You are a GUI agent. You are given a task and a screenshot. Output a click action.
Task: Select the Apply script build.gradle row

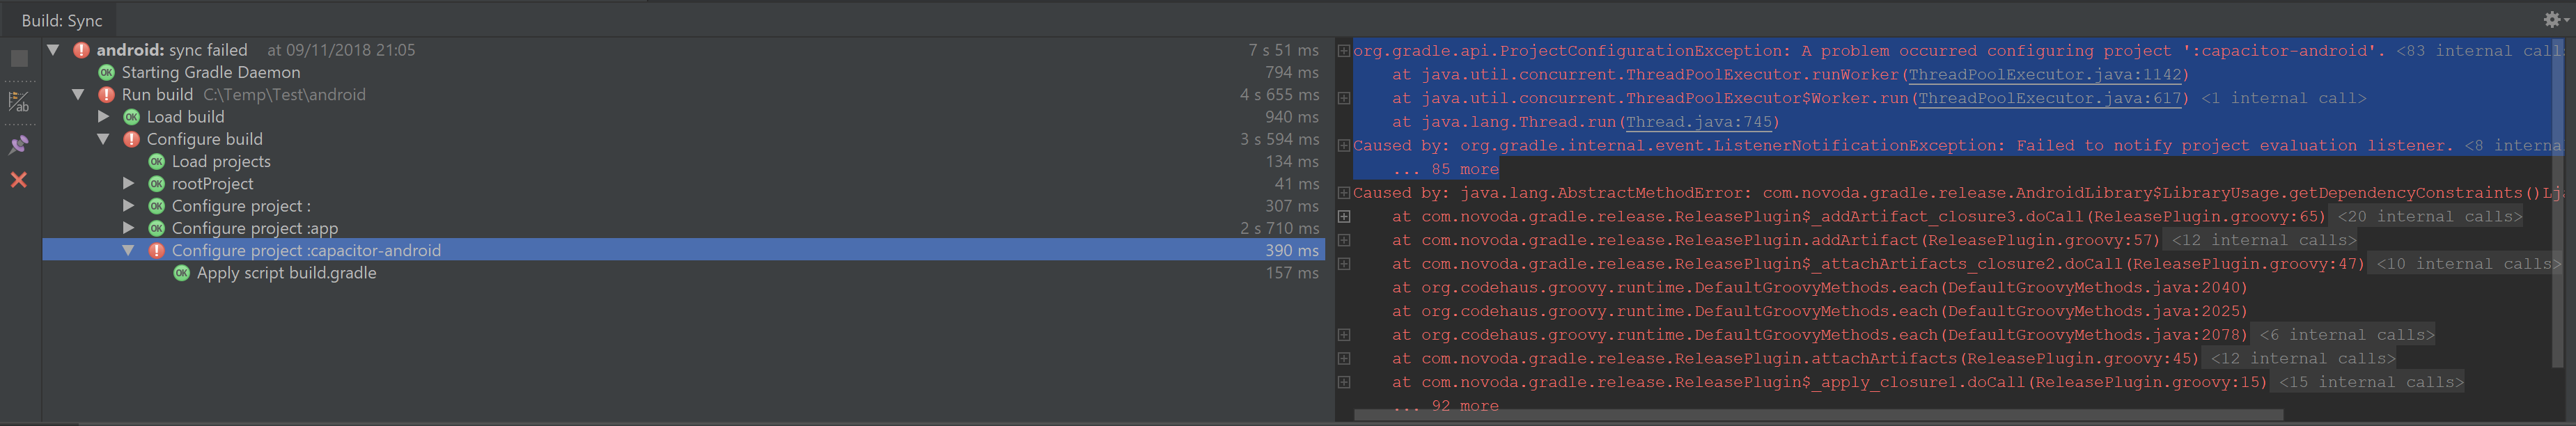(683, 273)
